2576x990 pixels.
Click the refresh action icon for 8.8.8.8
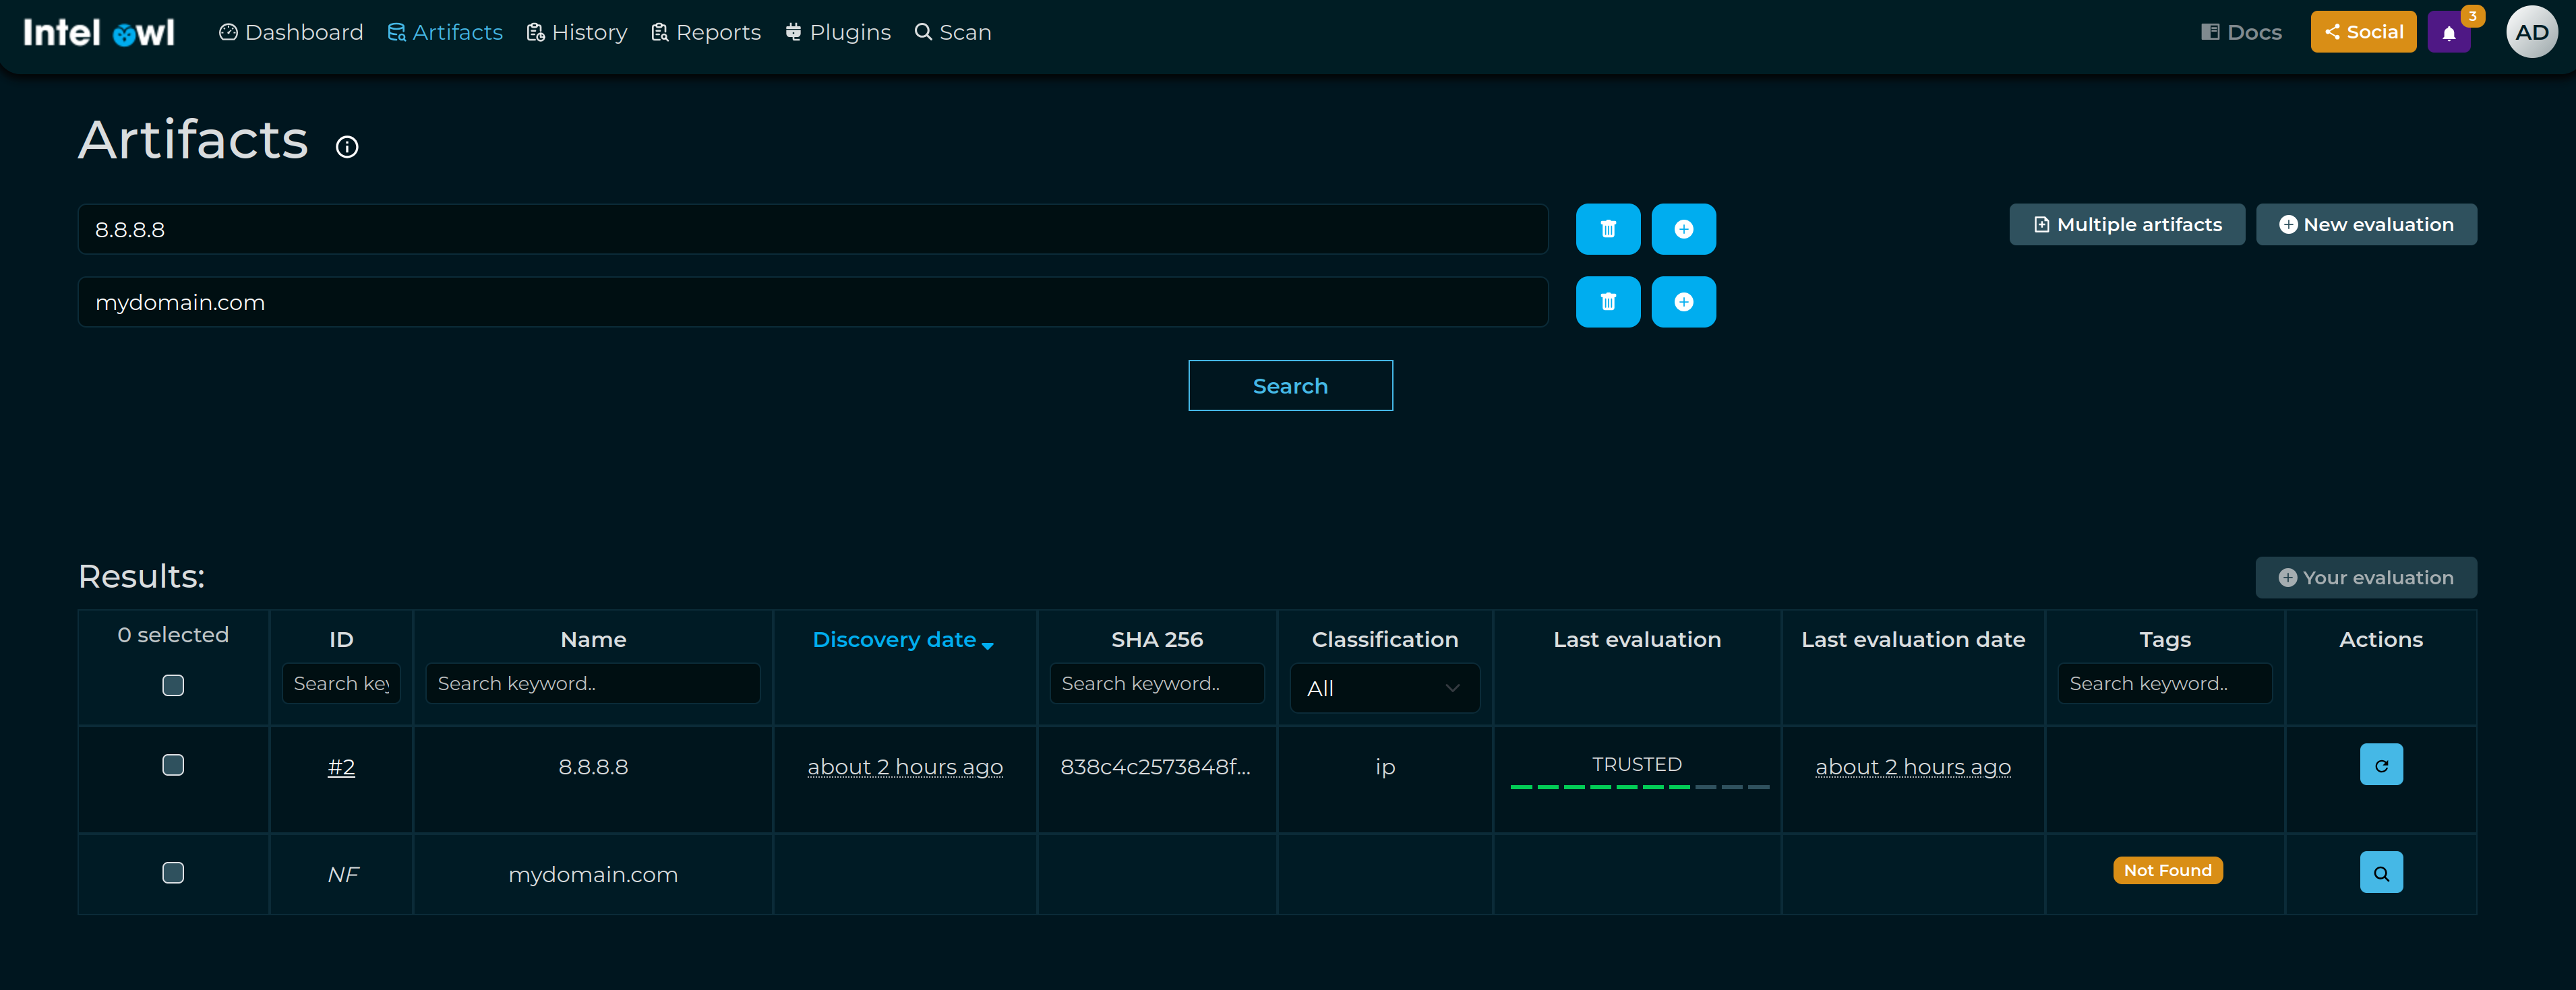2381,765
